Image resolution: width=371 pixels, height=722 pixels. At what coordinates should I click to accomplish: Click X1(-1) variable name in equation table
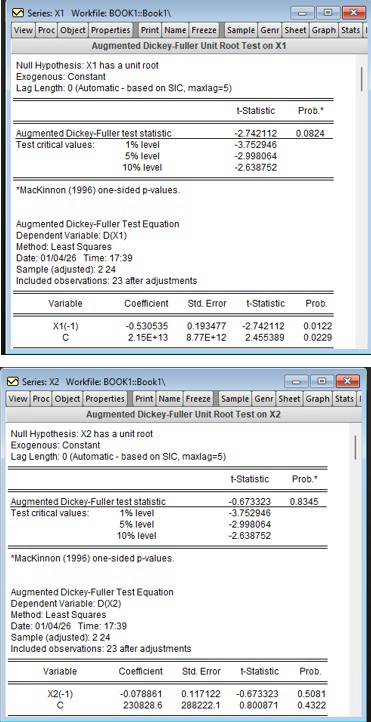pos(65,326)
